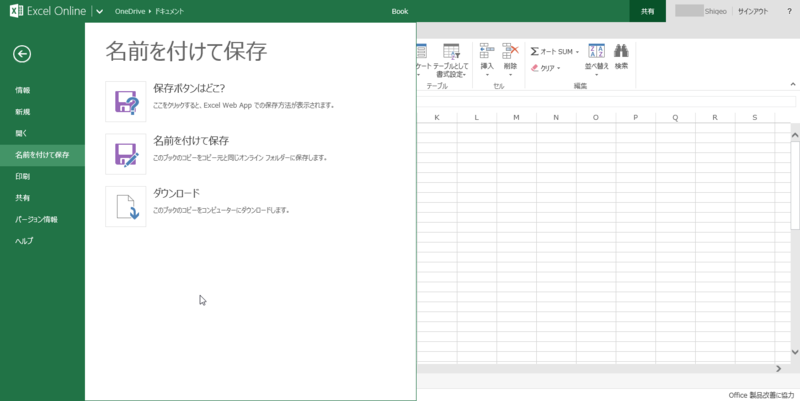Click the サインアウト link
Screen dimensions: 800x401
point(753,11)
